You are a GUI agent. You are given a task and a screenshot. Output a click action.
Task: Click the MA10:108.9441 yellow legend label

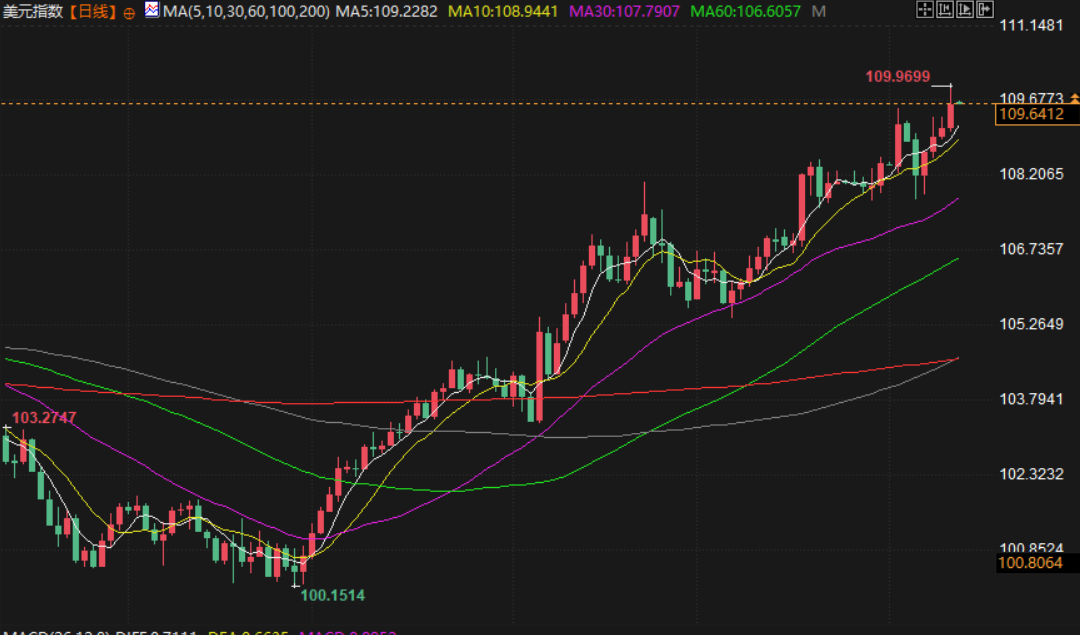tap(505, 12)
